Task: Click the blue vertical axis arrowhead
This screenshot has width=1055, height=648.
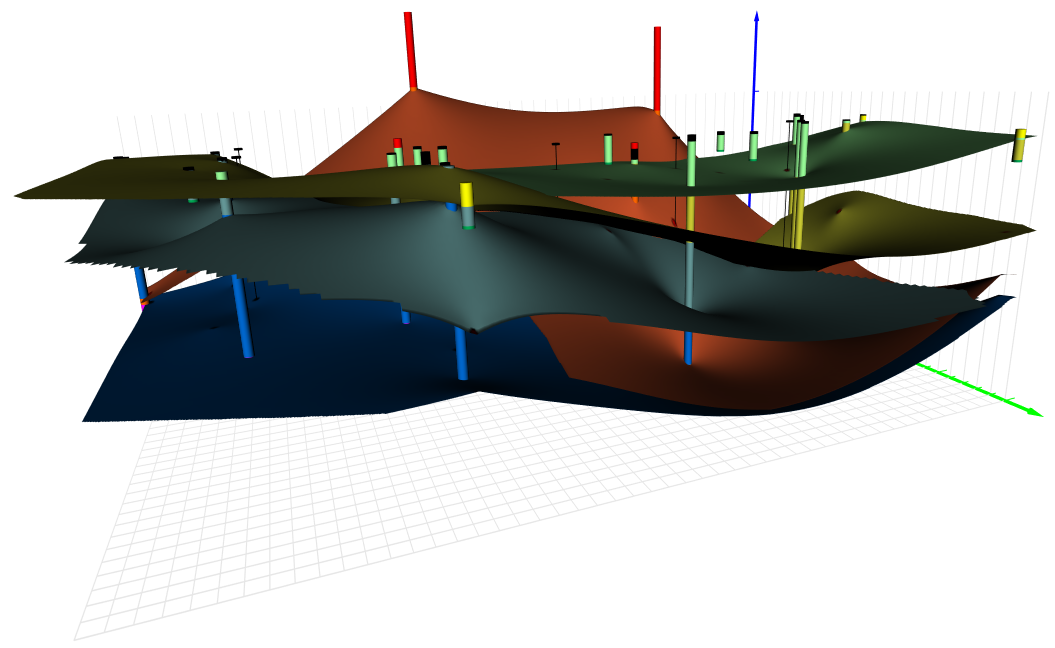Action: pyautogui.click(x=756, y=17)
